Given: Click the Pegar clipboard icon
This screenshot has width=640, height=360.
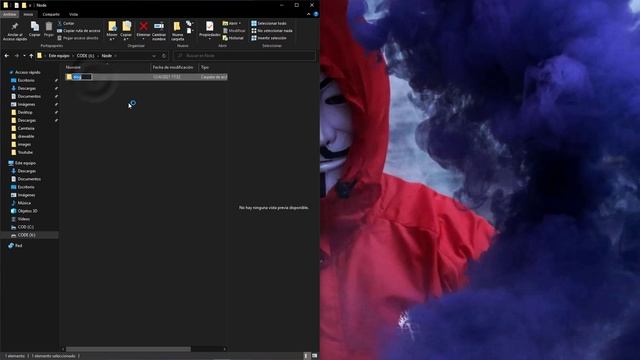Looking at the screenshot, I should 49,27.
